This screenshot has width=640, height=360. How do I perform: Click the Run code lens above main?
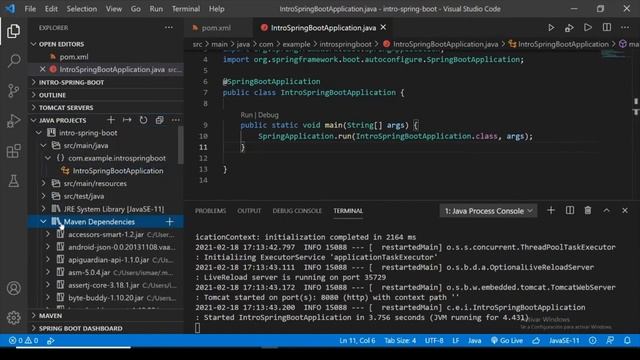[247, 115]
